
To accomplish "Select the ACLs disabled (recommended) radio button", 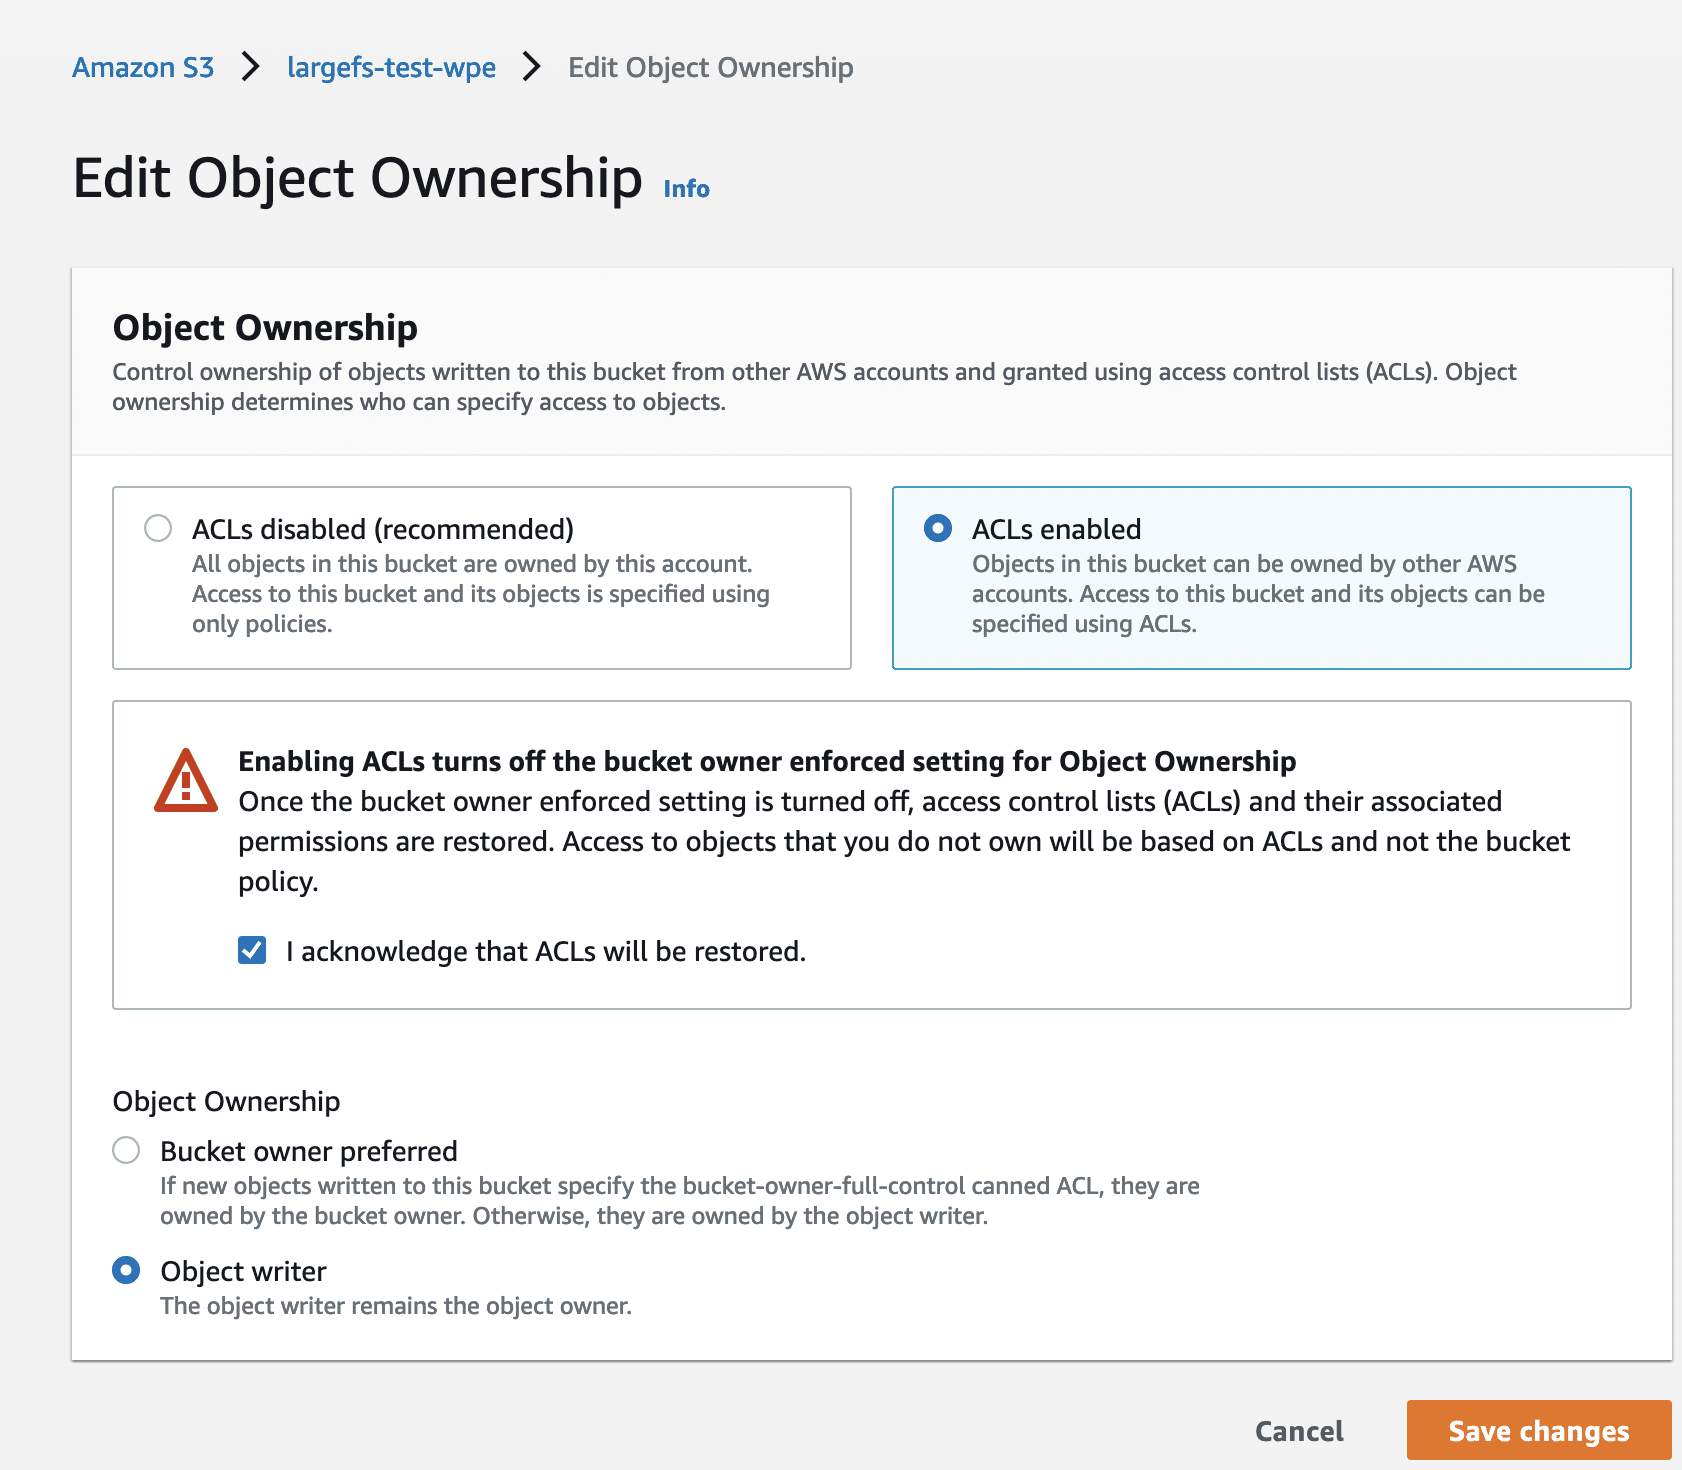I will pos(158,528).
